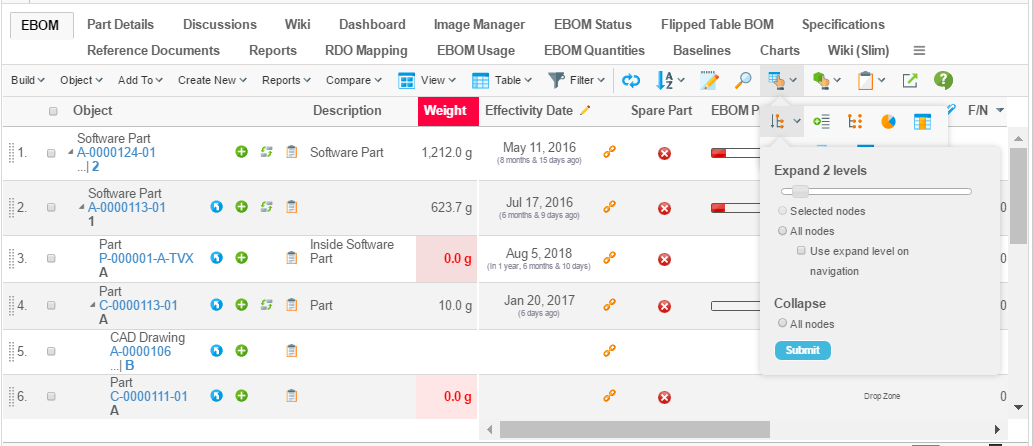Expand the Create New dropdown menu
This screenshot has width=1033, height=446.
click(213, 80)
